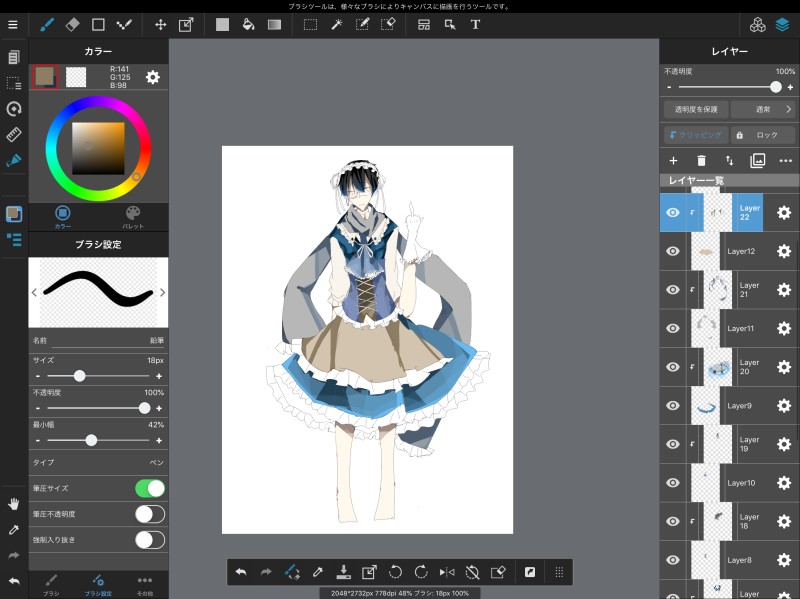800x599 pixels.
Task: Show next brush preview with right chevron
Action: pyautogui.click(x=162, y=292)
